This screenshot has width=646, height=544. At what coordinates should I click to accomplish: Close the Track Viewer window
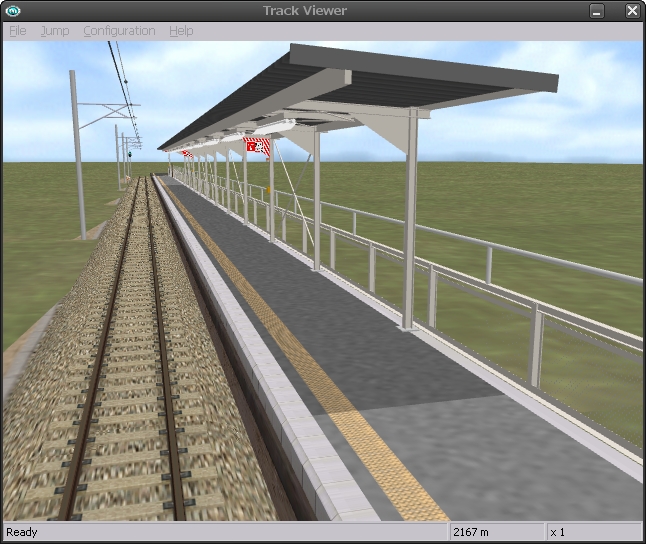click(x=632, y=11)
